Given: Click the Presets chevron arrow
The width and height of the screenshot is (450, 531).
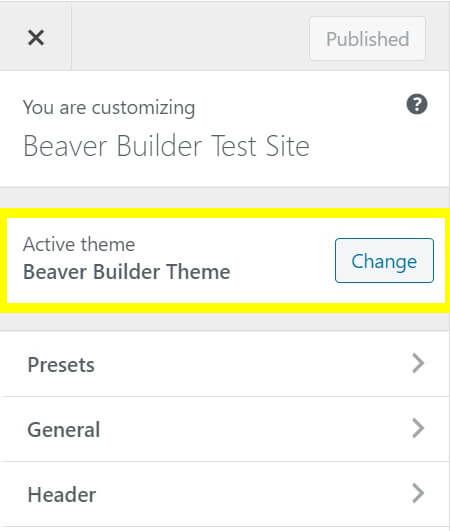Looking at the screenshot, I should [x=418, y=364].
